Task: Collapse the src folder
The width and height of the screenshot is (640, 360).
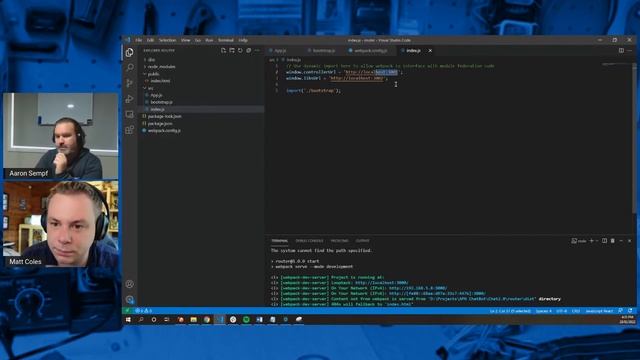Action: click(151, 88)
